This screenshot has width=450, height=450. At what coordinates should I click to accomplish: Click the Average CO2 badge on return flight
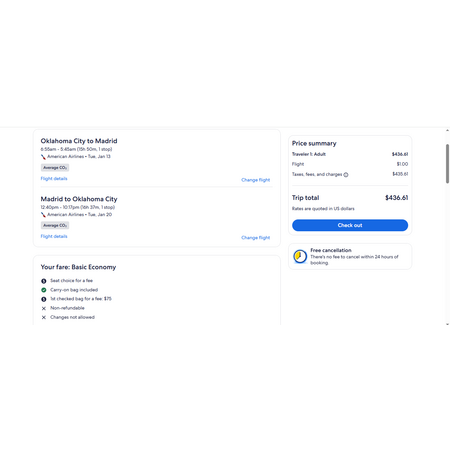coord(55,225)
